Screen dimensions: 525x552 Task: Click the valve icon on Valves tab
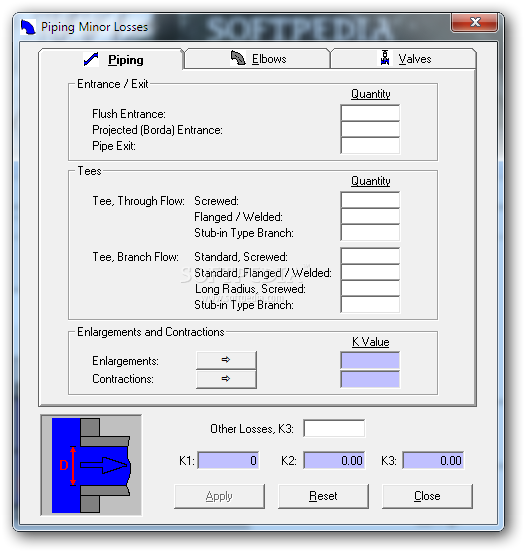(x=385, y=58)
